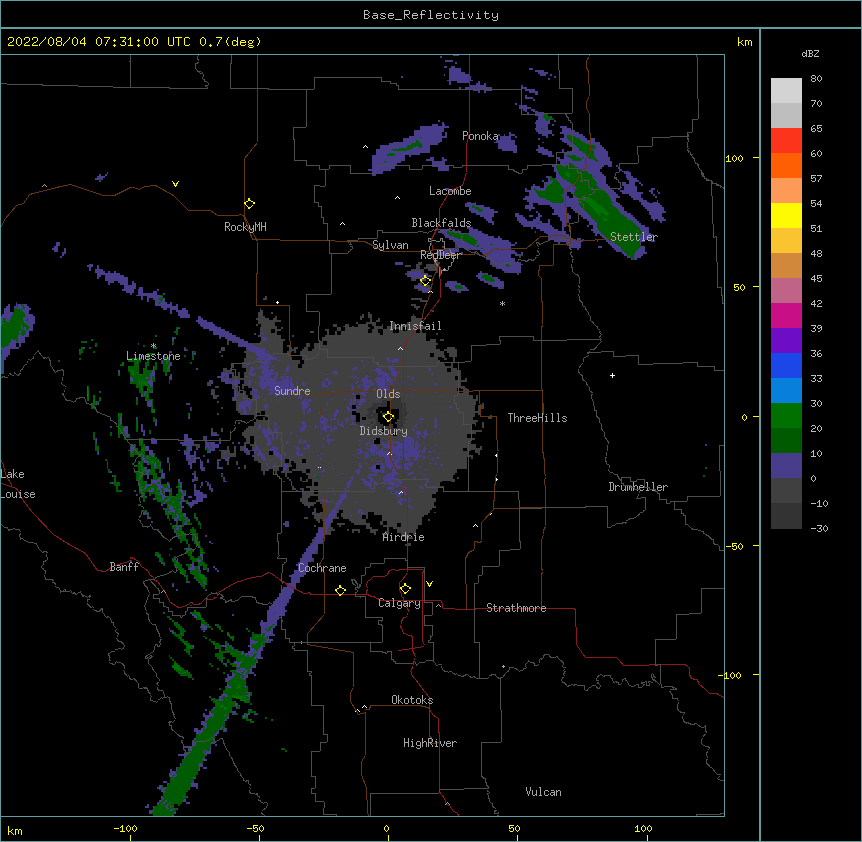The image size is (862, 842).
Task: Click the Lacombe city label
Action: [450, 191]
